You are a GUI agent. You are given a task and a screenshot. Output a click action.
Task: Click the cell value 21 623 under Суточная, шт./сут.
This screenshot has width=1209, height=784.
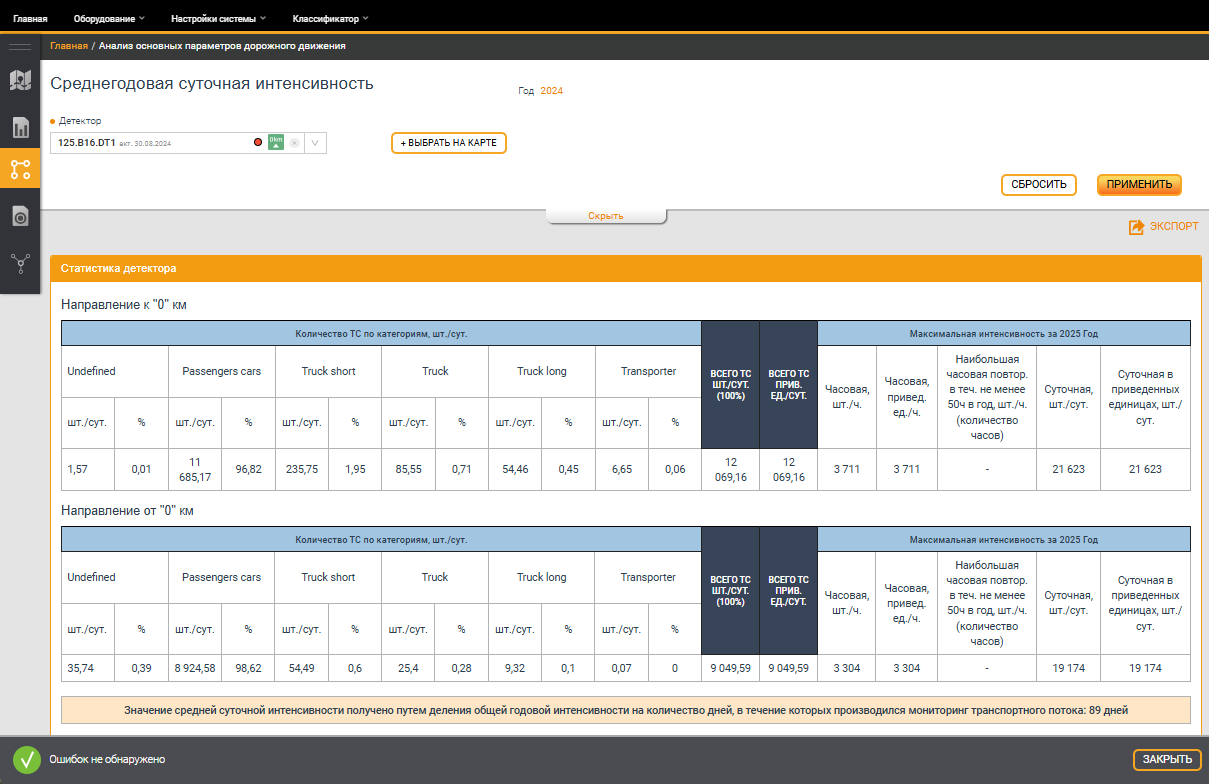(x=1068, y=469)
